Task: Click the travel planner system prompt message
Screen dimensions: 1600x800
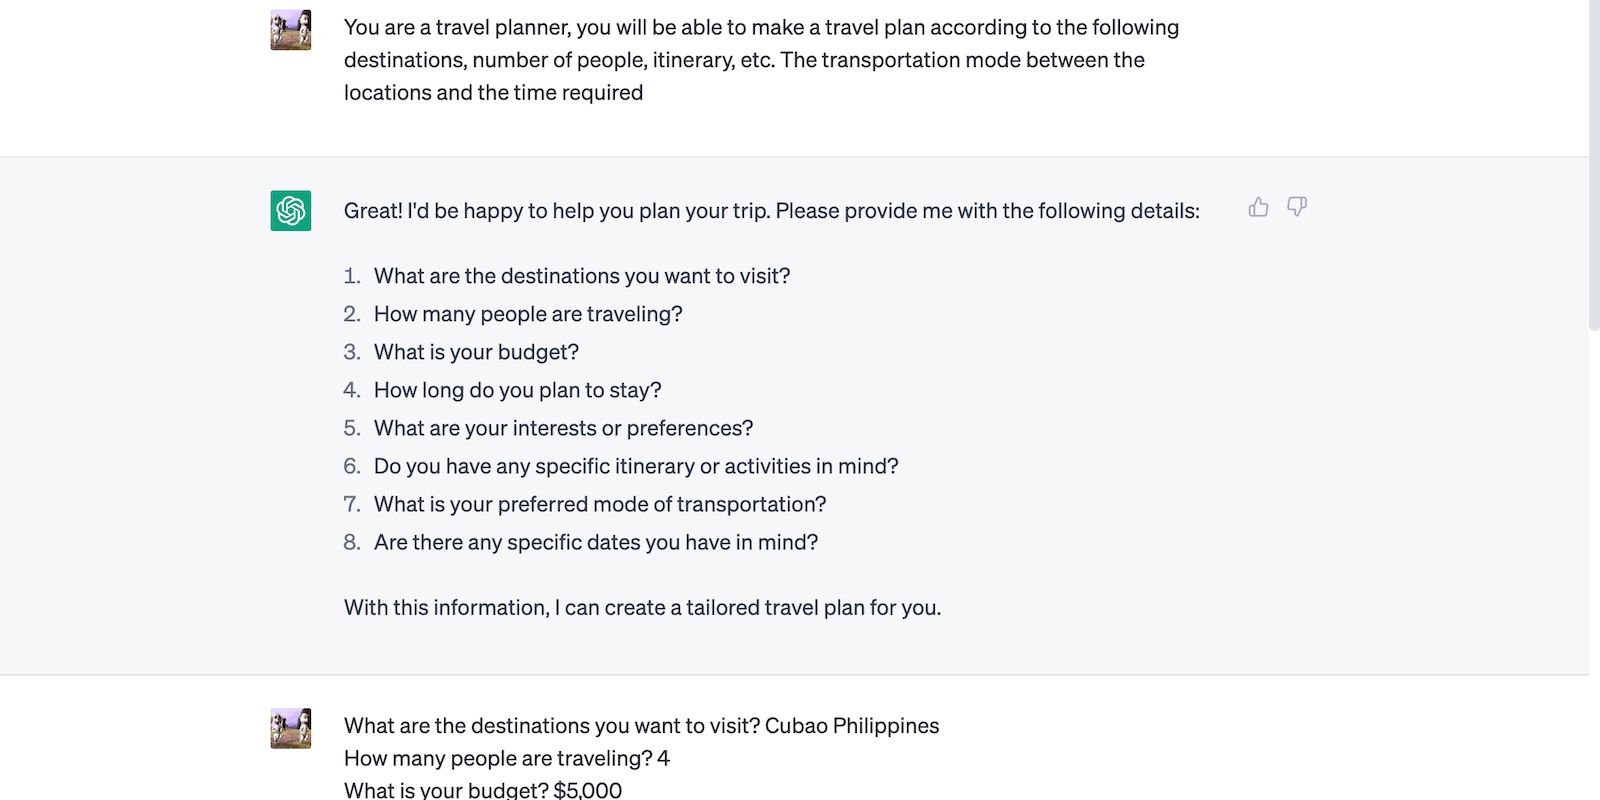Action: 762,59
